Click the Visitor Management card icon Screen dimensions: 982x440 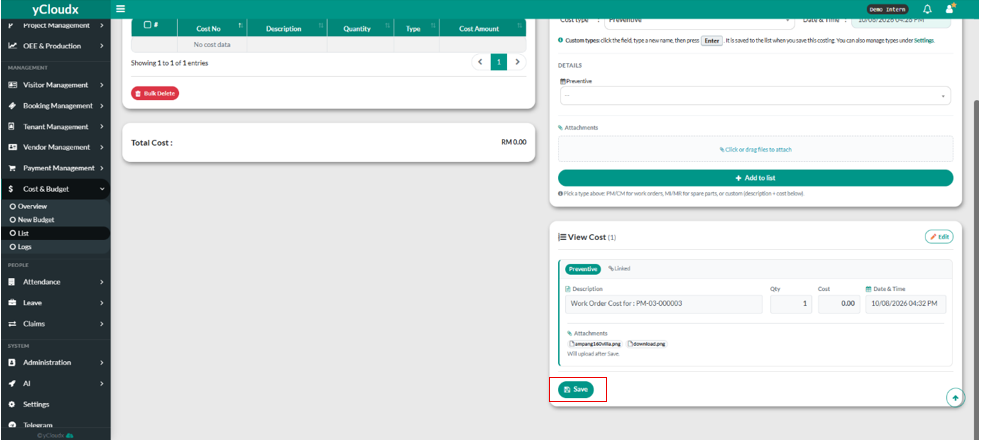(12, 85)
